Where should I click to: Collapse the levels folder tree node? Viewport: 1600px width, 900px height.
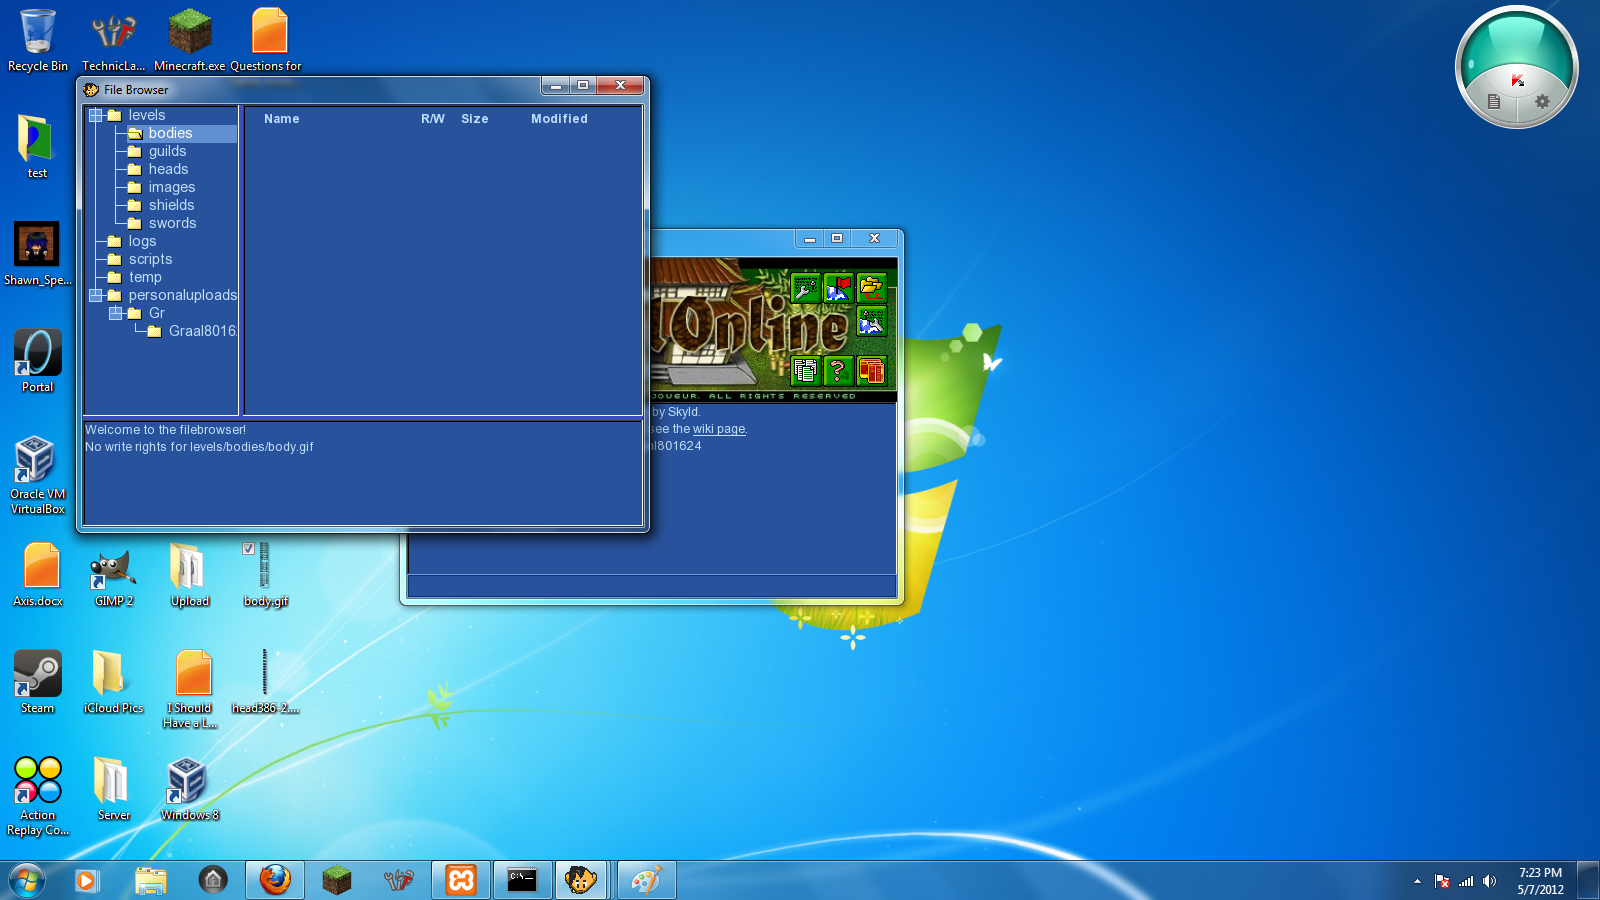click(x=96, y=116)
